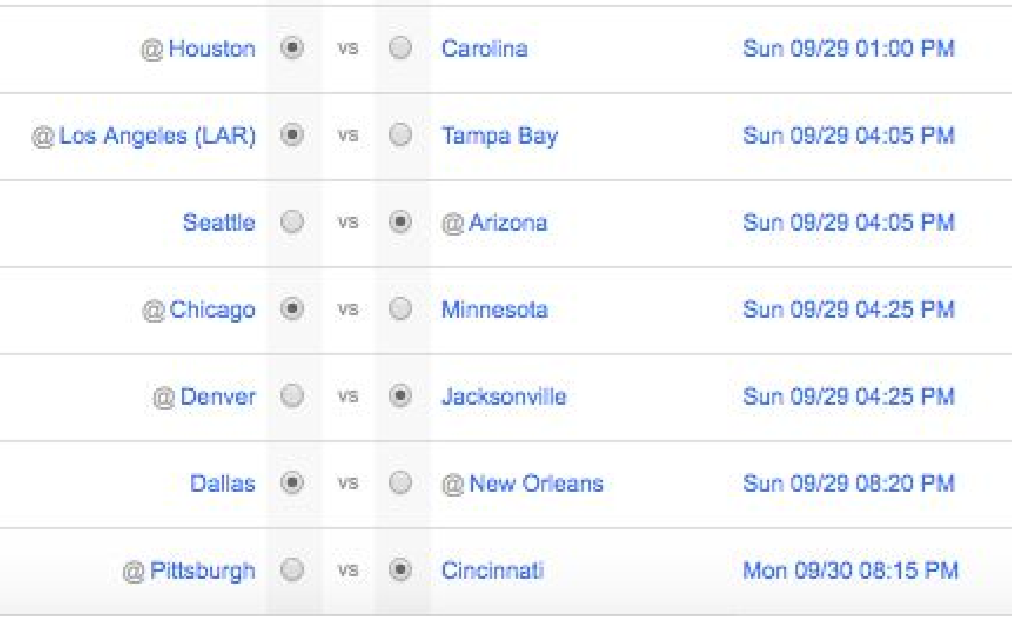Image resolution: width=1012 pixels, height=617 pixels.
Task: Choose Tampa Bay radio button
Action: point(400,135)
